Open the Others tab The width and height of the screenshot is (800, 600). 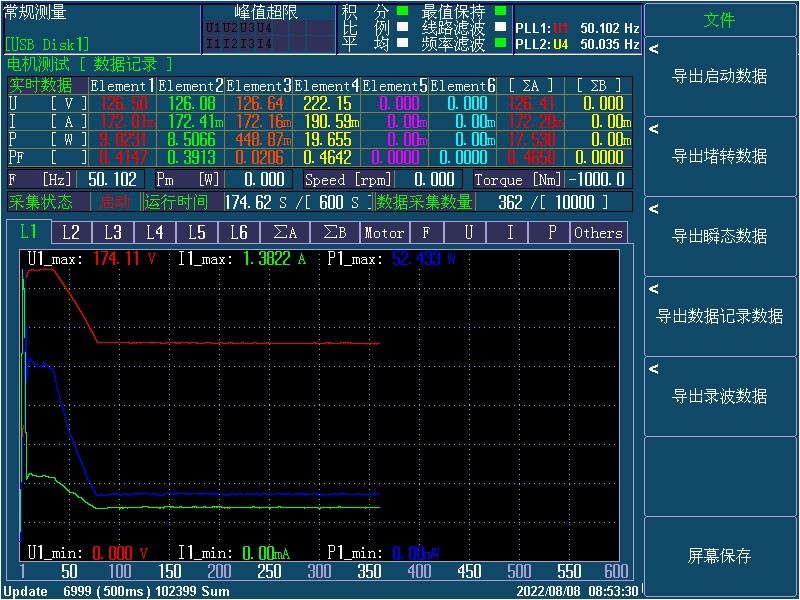[598, 232]
